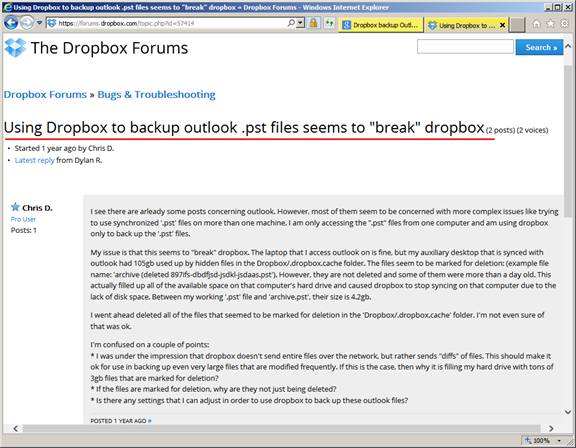The width and height of the screenshot is (576, 448).
Task: Click the browser Forward arrow button
Action: (x=27, y=23)
